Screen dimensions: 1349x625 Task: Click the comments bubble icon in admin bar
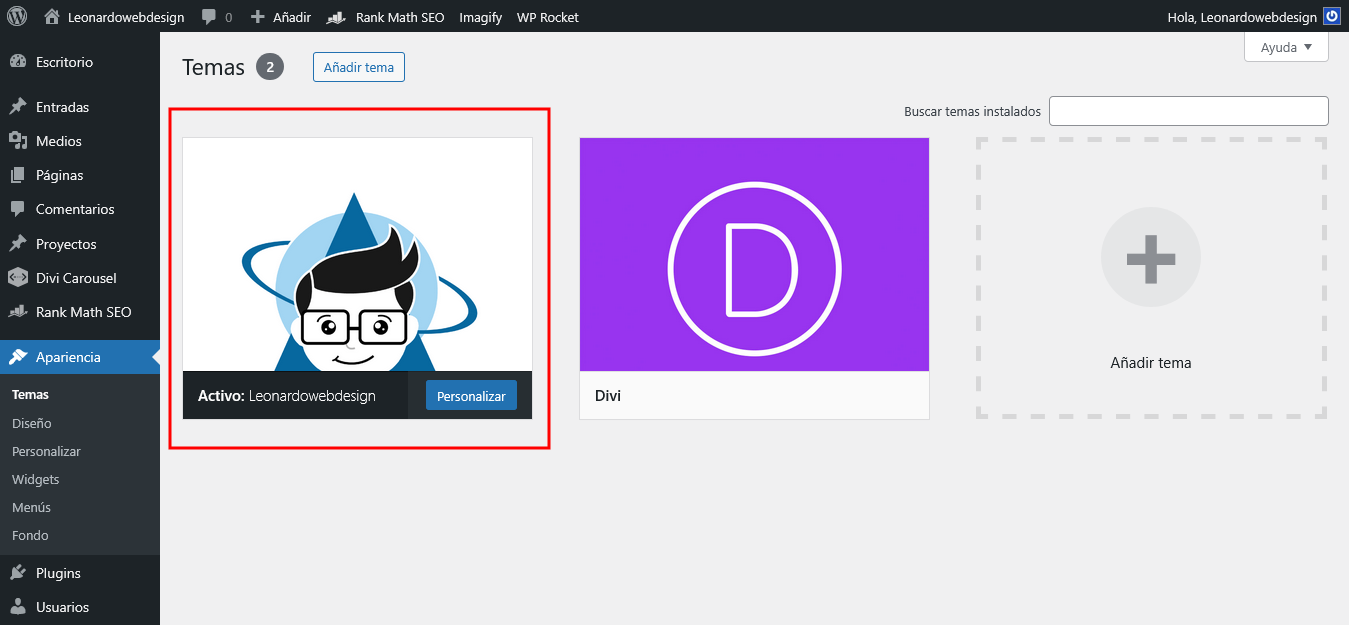(x=209, y=17)
